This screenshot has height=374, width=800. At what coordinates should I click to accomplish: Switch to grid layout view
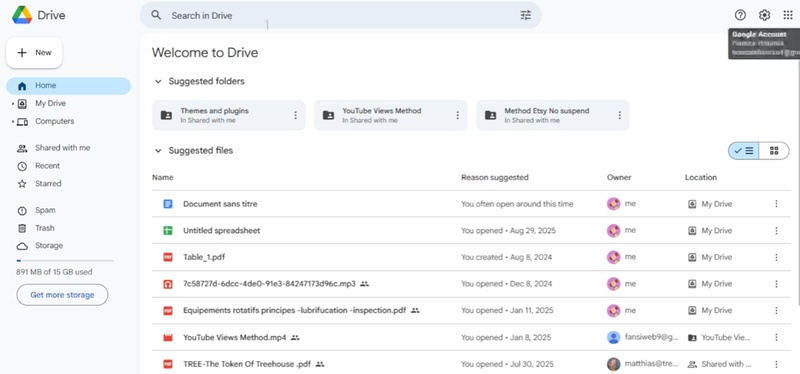[x=774, y=151]
